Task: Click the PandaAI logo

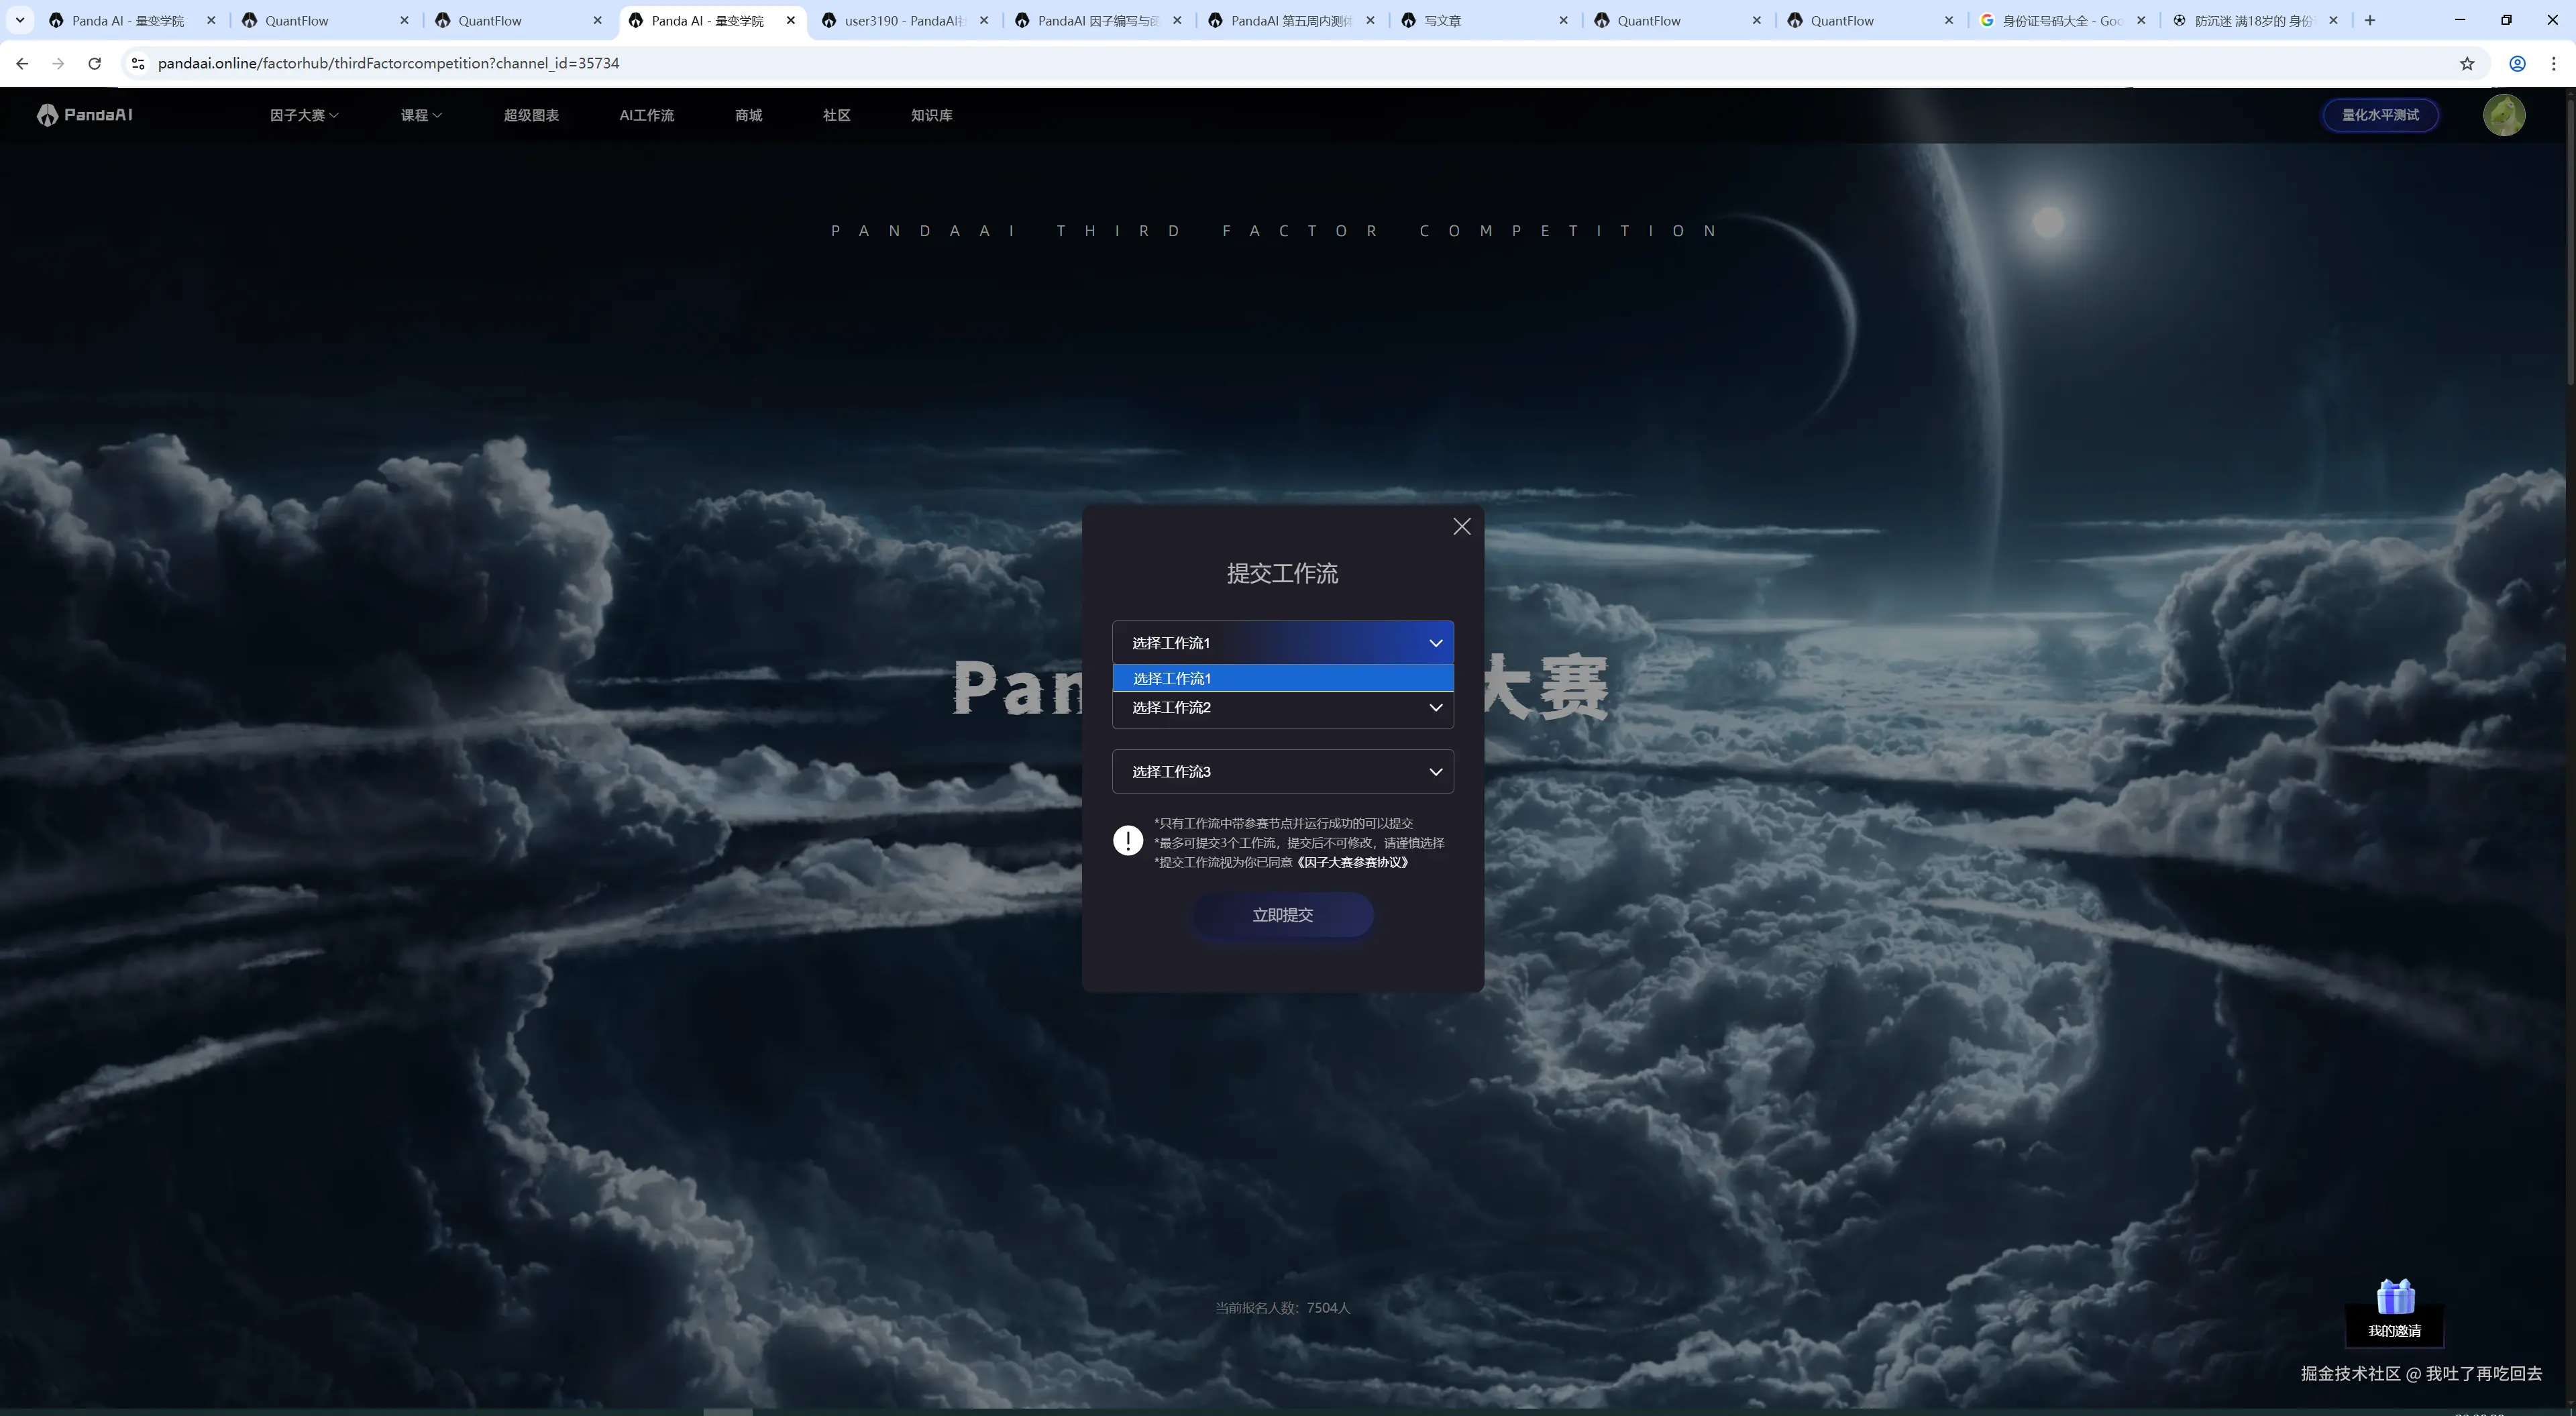Action: [85, 115]
